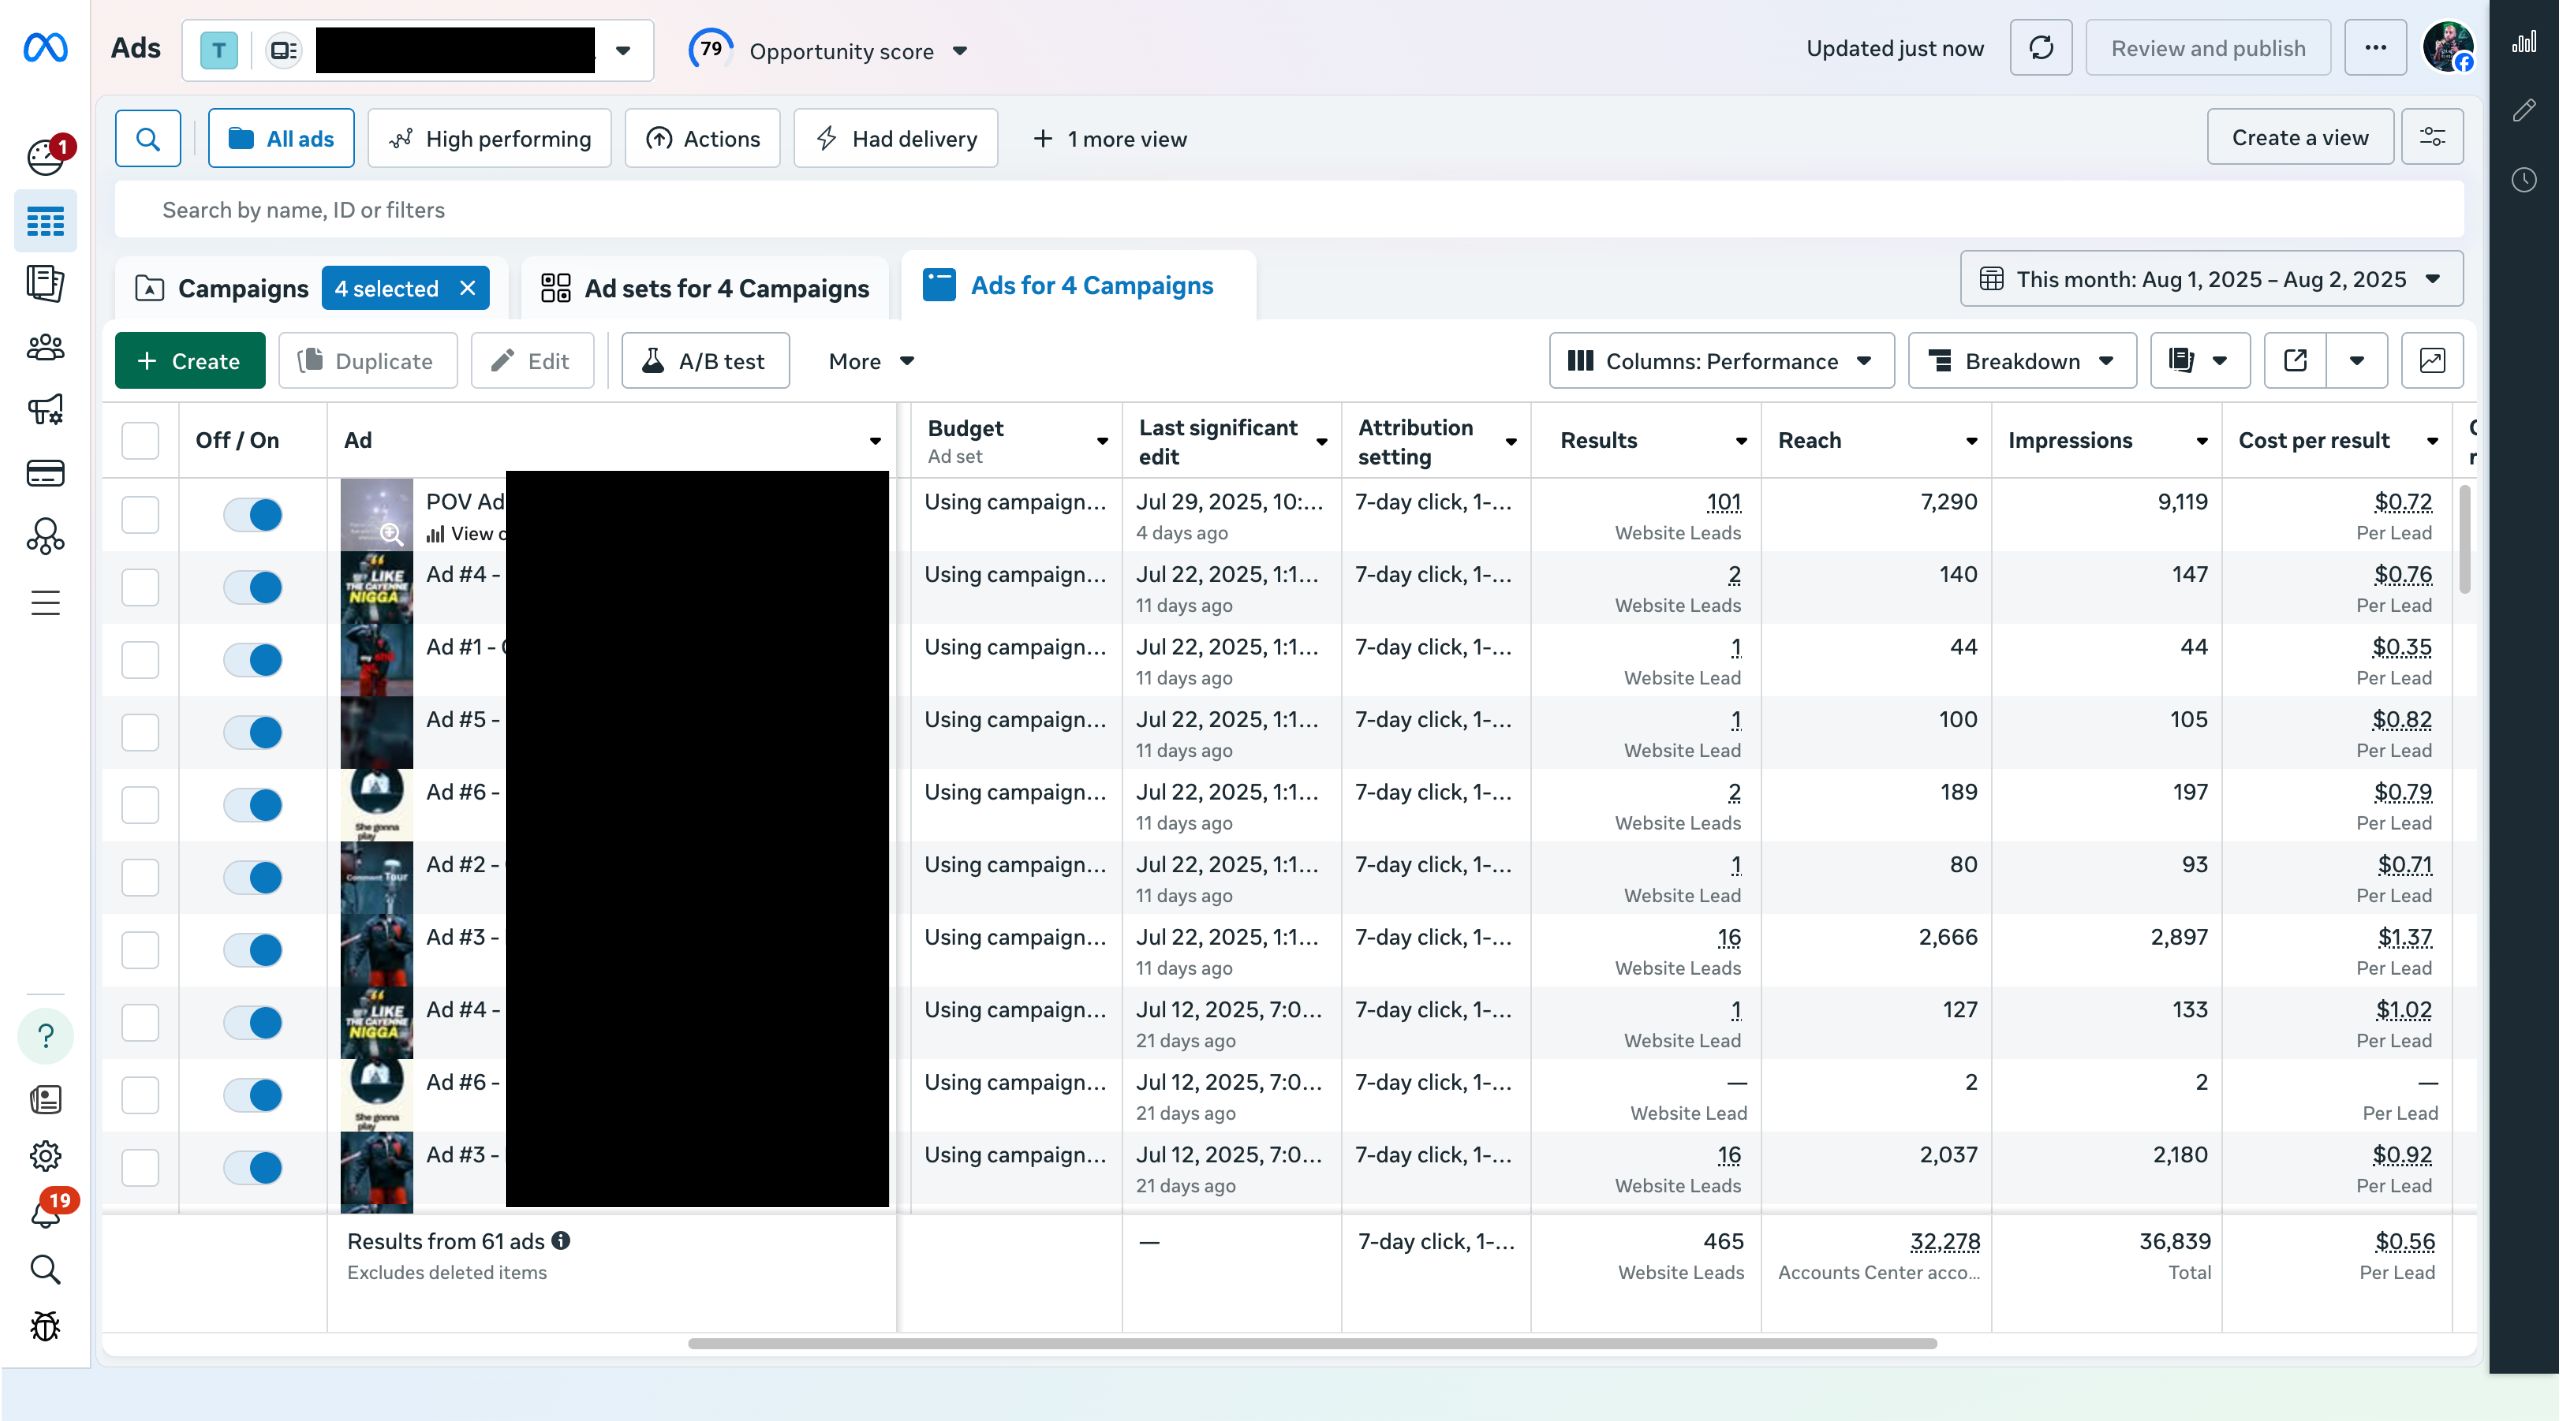
Task: Toggle off Ad #1 switch
Action: click(253, 659)
